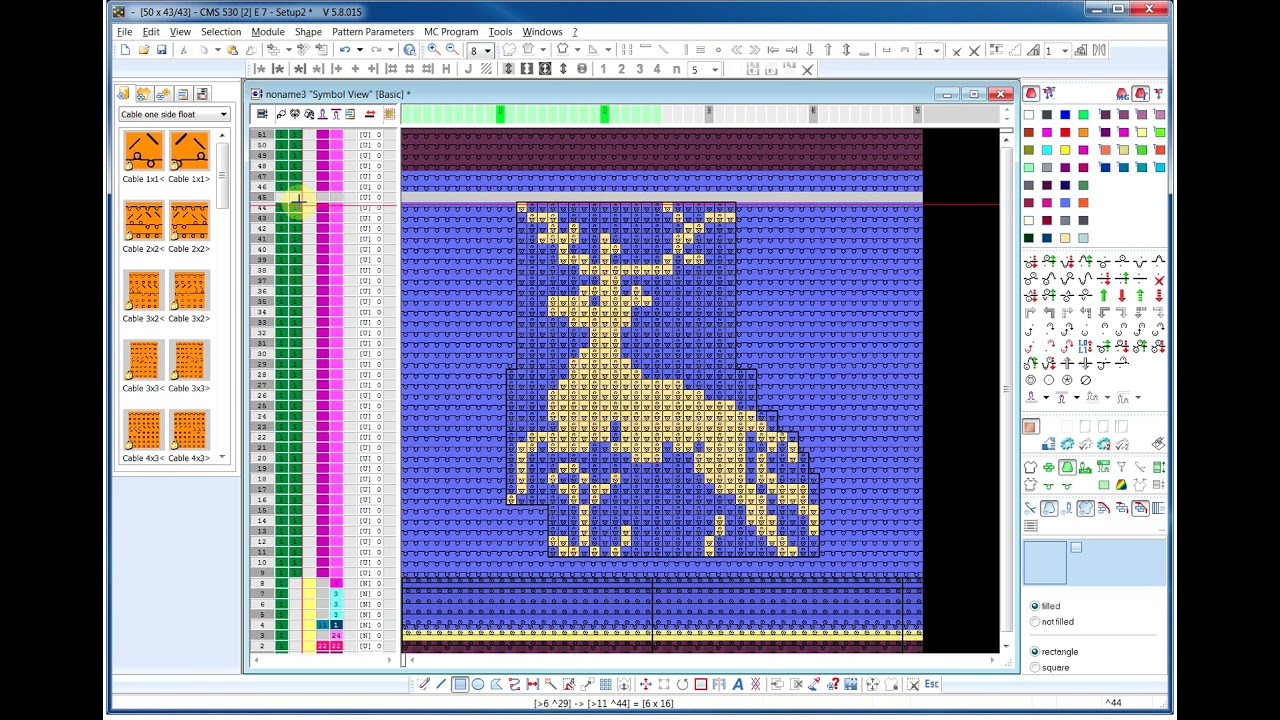The image size is (1280, 720).
Task: Select the polygon drawing tool
Action: tap(496, 684)
